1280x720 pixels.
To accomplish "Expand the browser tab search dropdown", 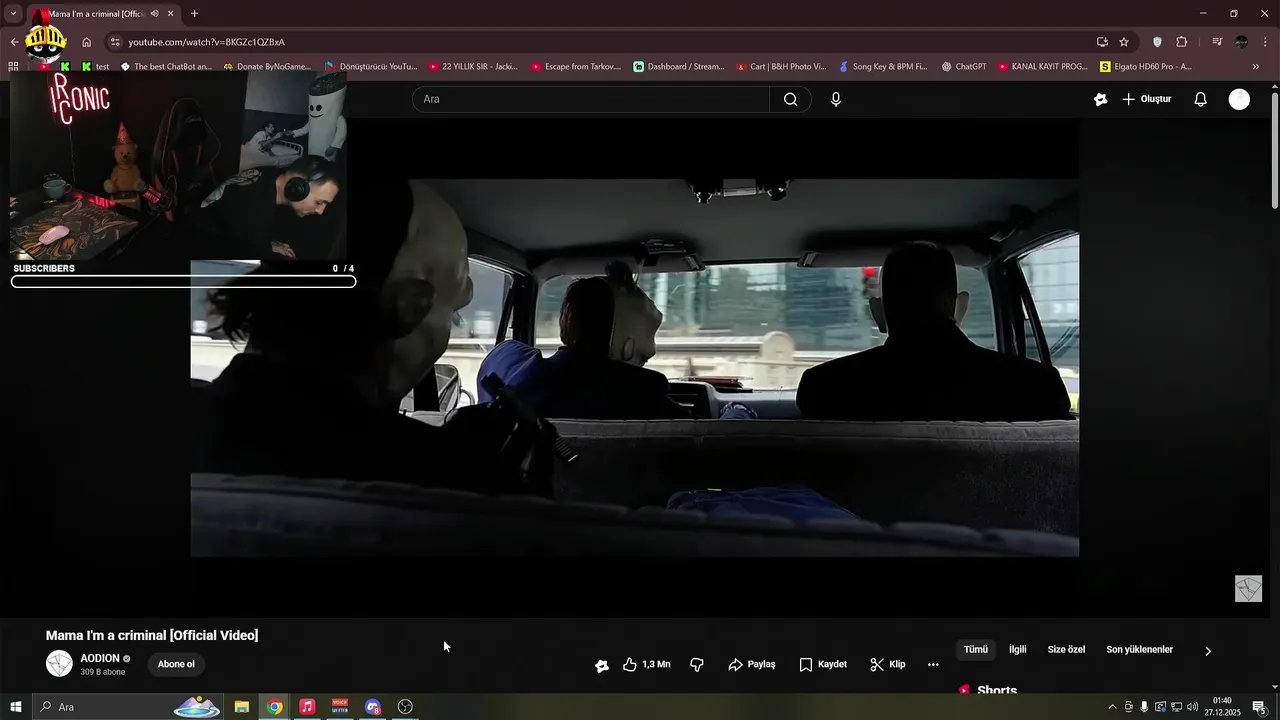I will (x=13, y=14).
